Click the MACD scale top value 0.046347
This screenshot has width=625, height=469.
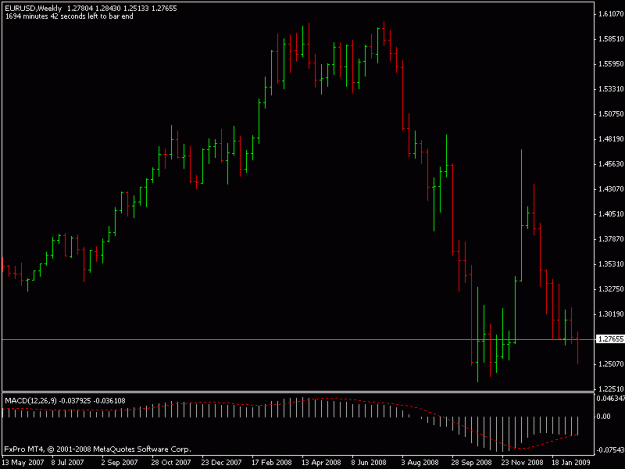pos(610,398)
